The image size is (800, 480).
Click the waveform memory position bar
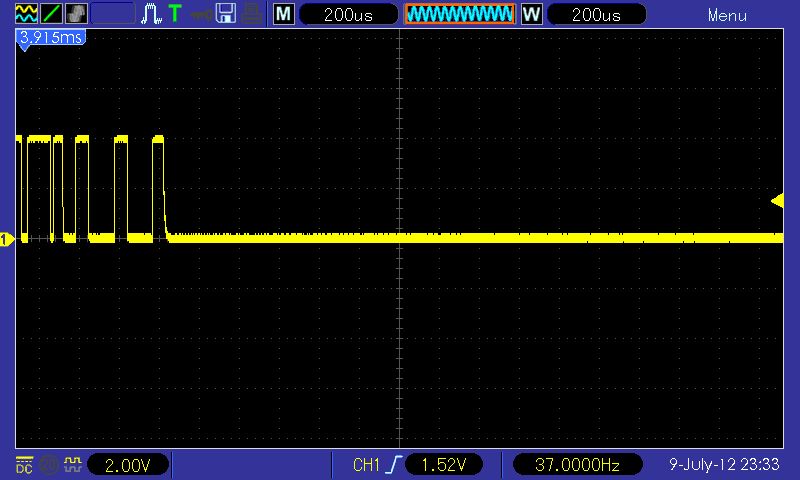pyautogui.click(x=460, y=14)
